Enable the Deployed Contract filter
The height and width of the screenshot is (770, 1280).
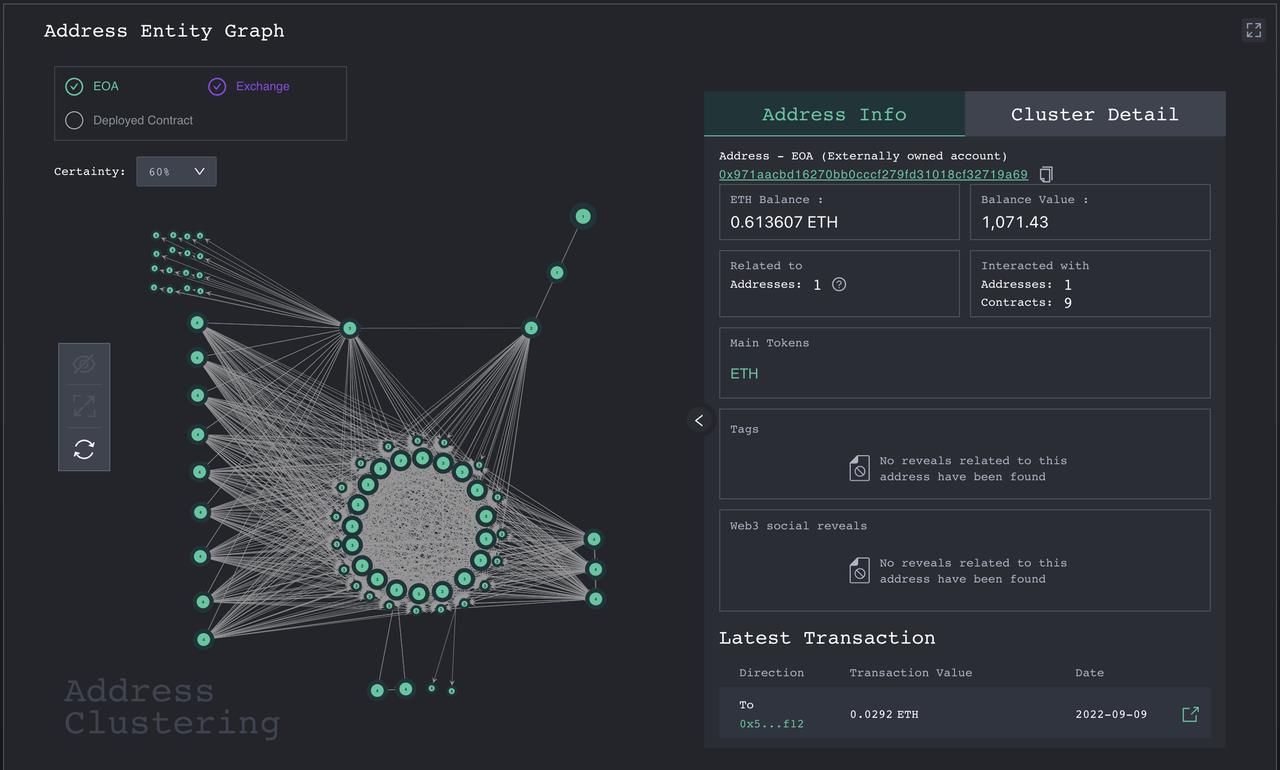point(74,120)
